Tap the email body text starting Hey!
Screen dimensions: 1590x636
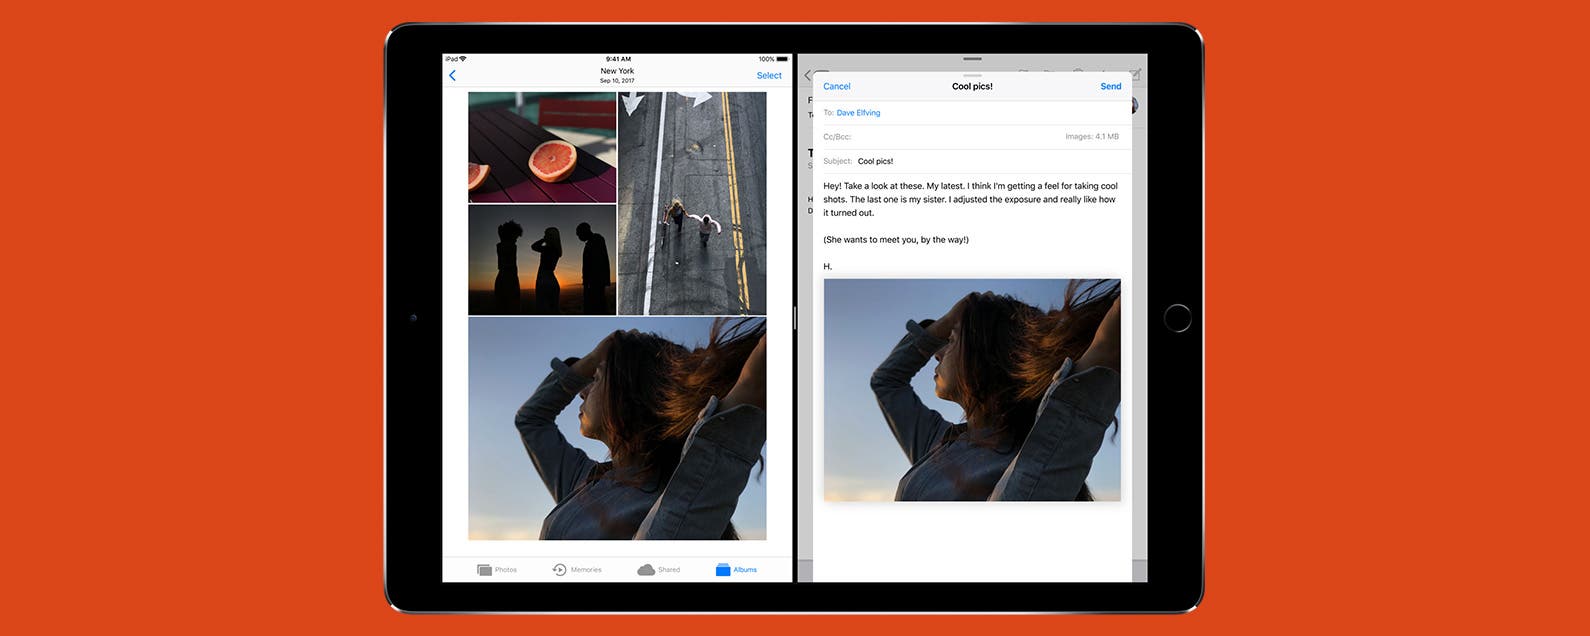tap(970, 199)
